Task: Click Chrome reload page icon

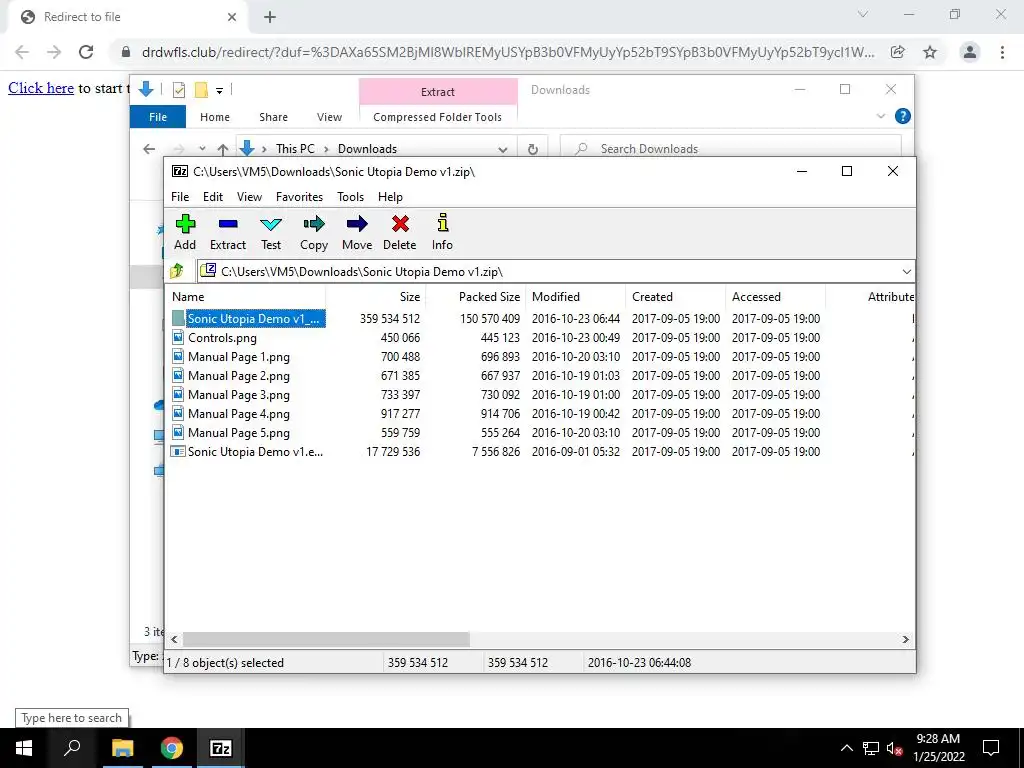Action: 86,52
